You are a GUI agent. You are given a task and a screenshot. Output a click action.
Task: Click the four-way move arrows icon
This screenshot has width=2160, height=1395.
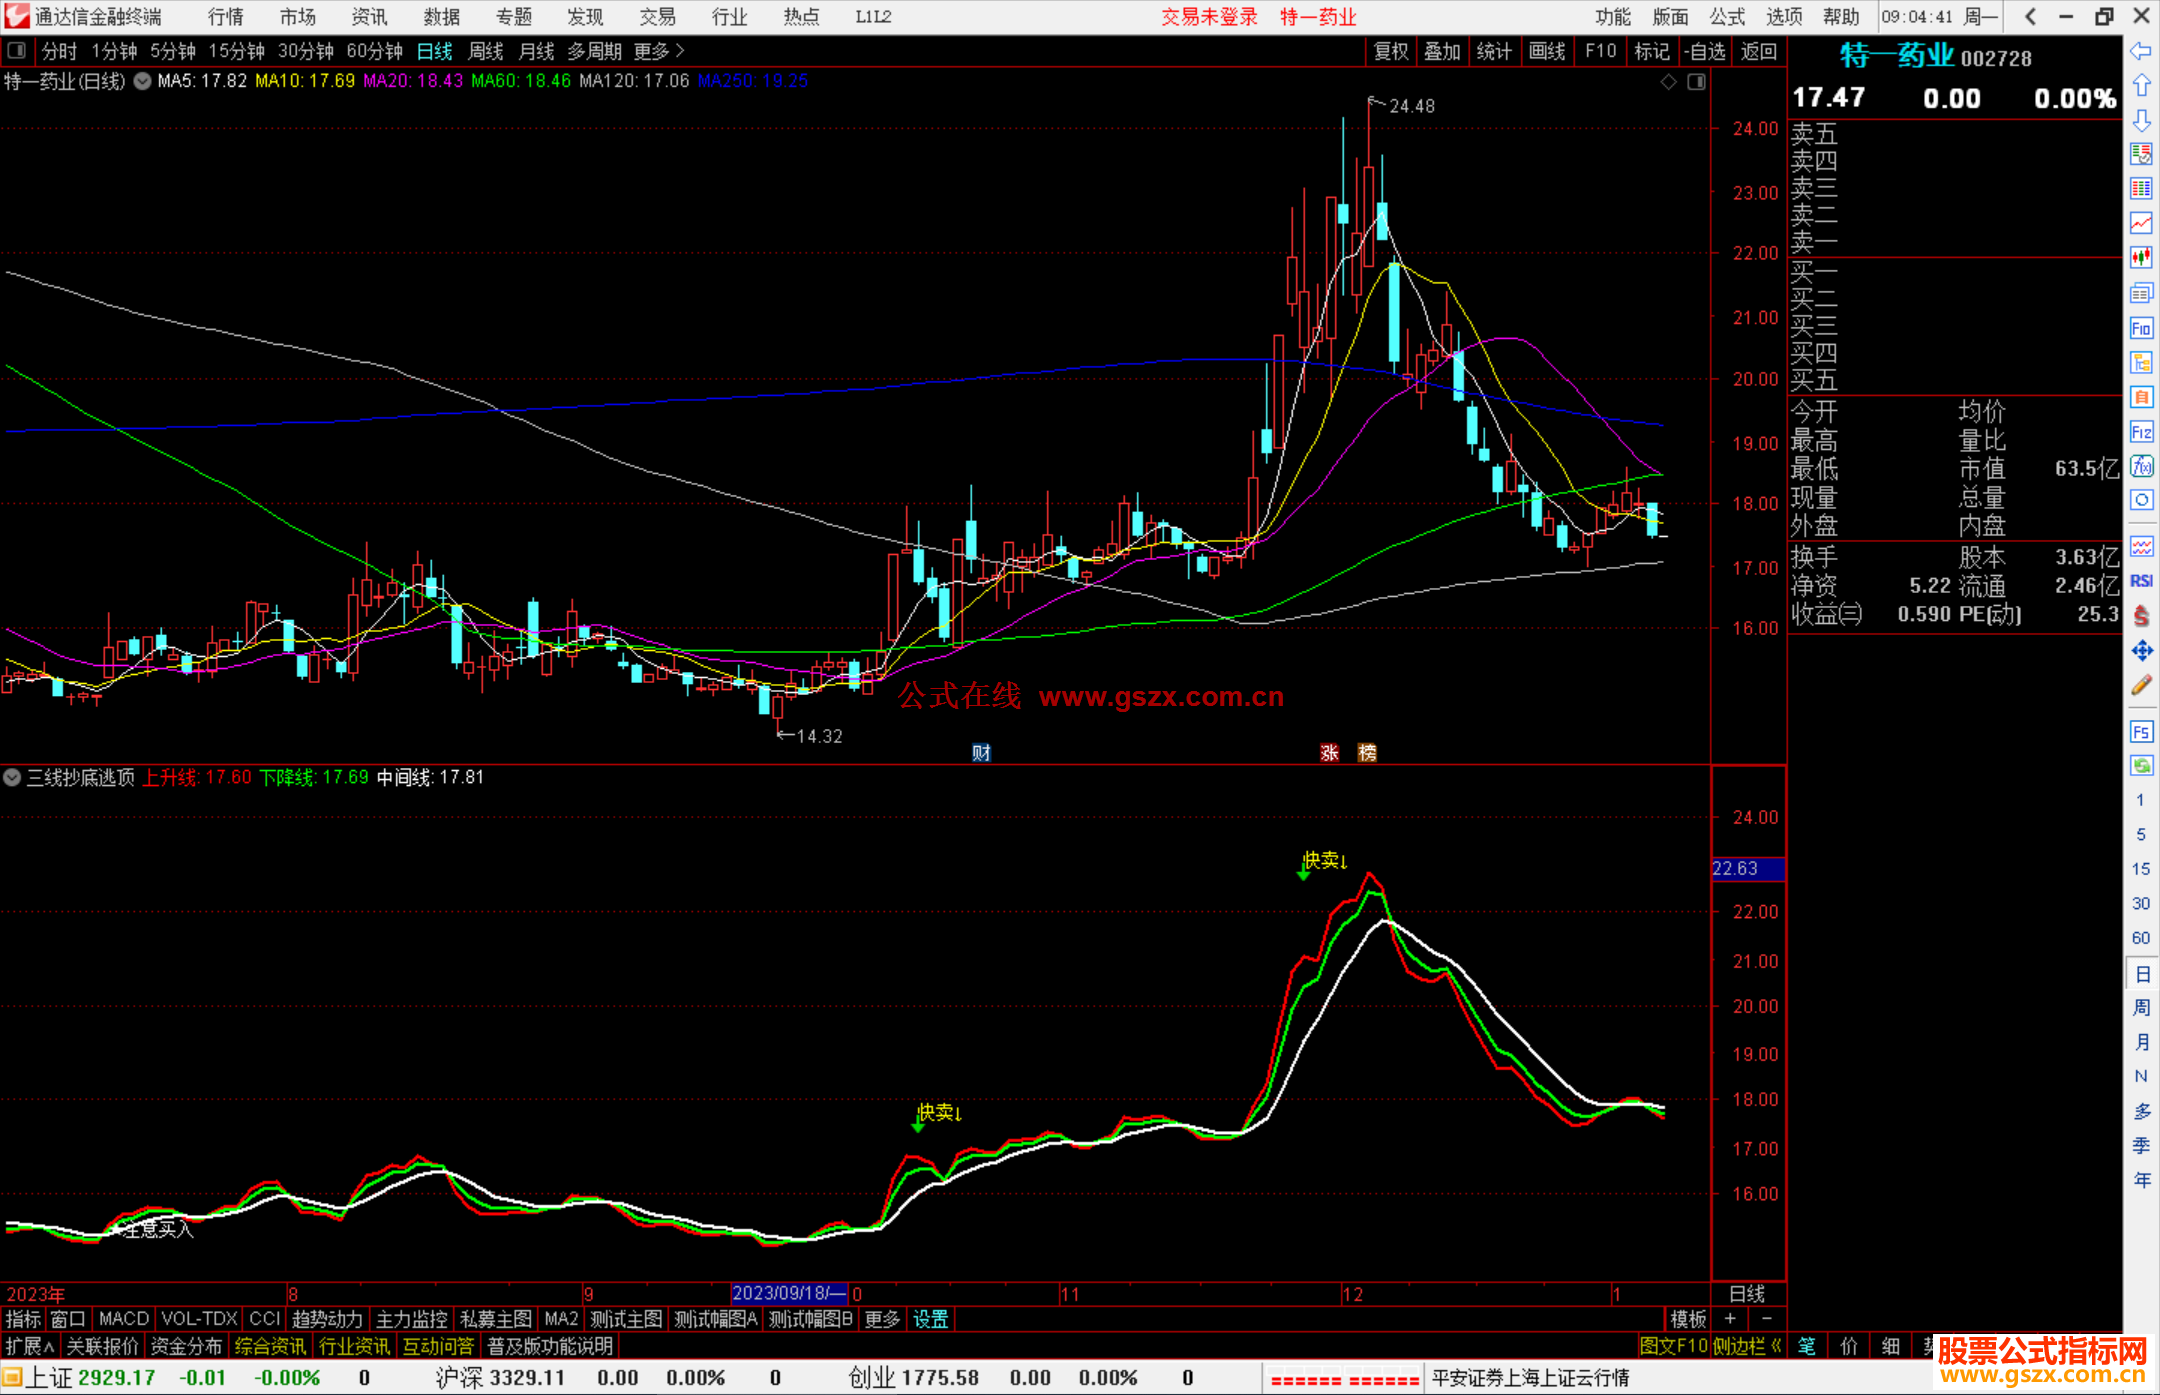pyautogui.click(x=2141, y=651)
